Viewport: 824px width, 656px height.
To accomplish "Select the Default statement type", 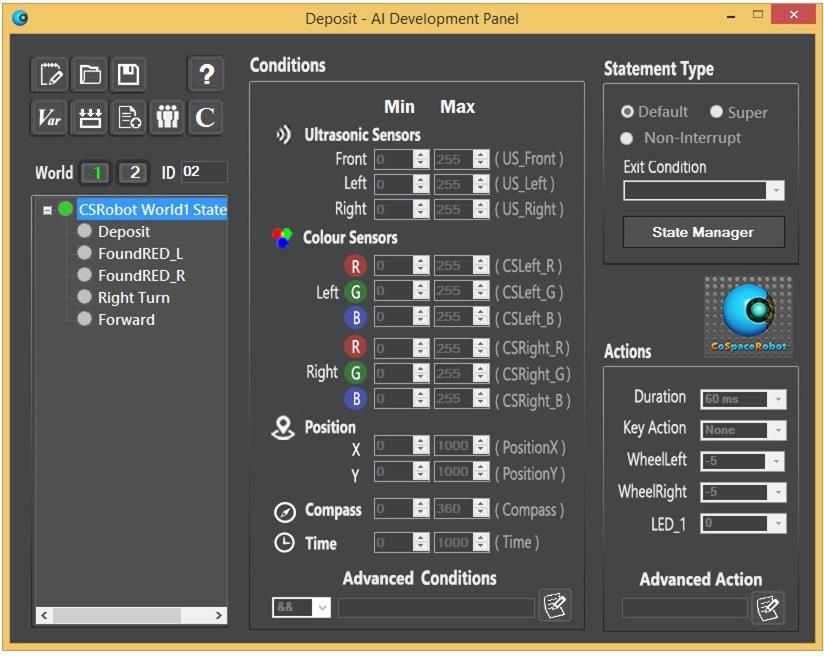I will [x=628, y=112].
